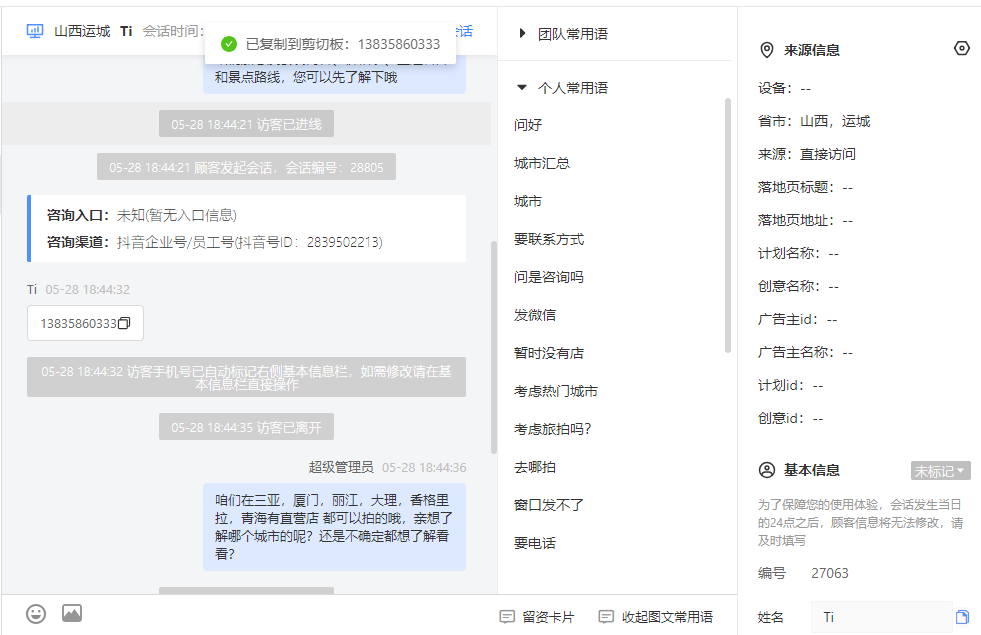Click the 留资卡片 card icon

(507, 617)
